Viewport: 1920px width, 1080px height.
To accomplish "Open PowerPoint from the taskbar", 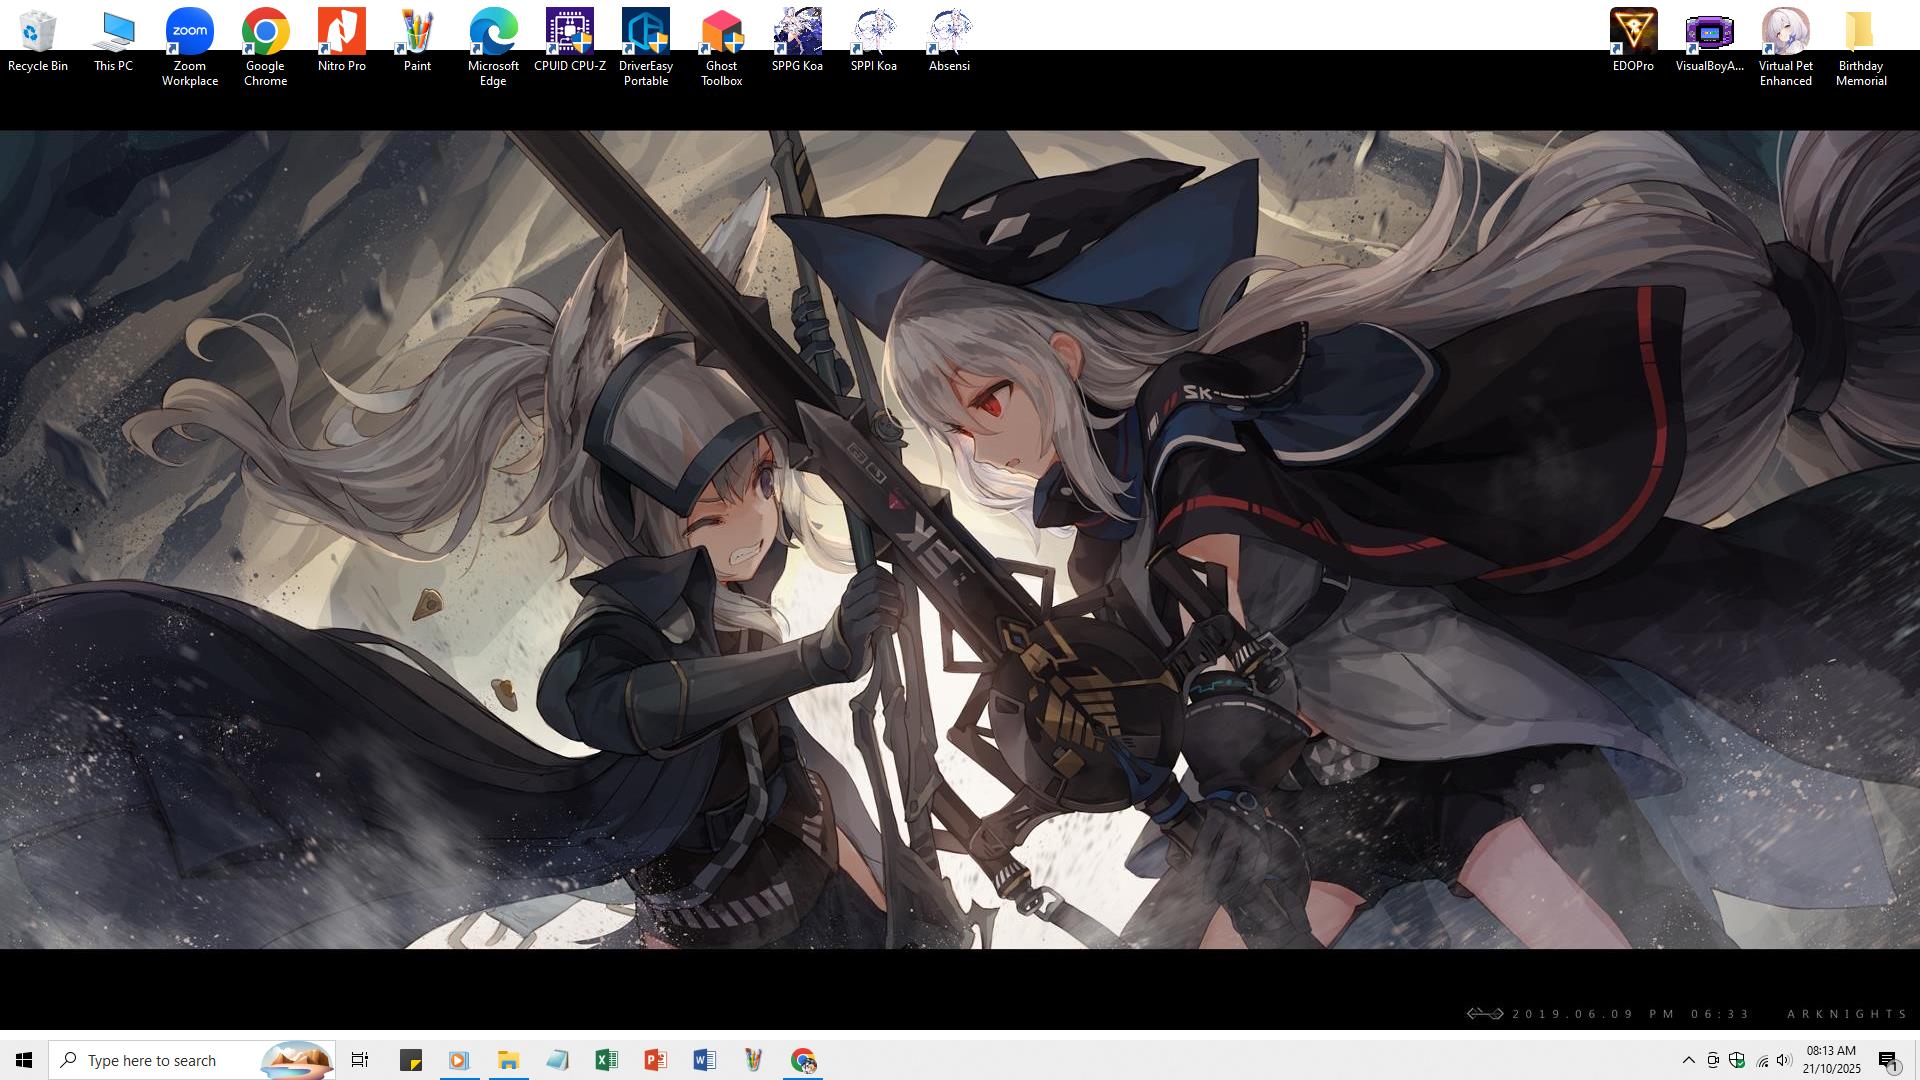I will (x=655, y=1060).
